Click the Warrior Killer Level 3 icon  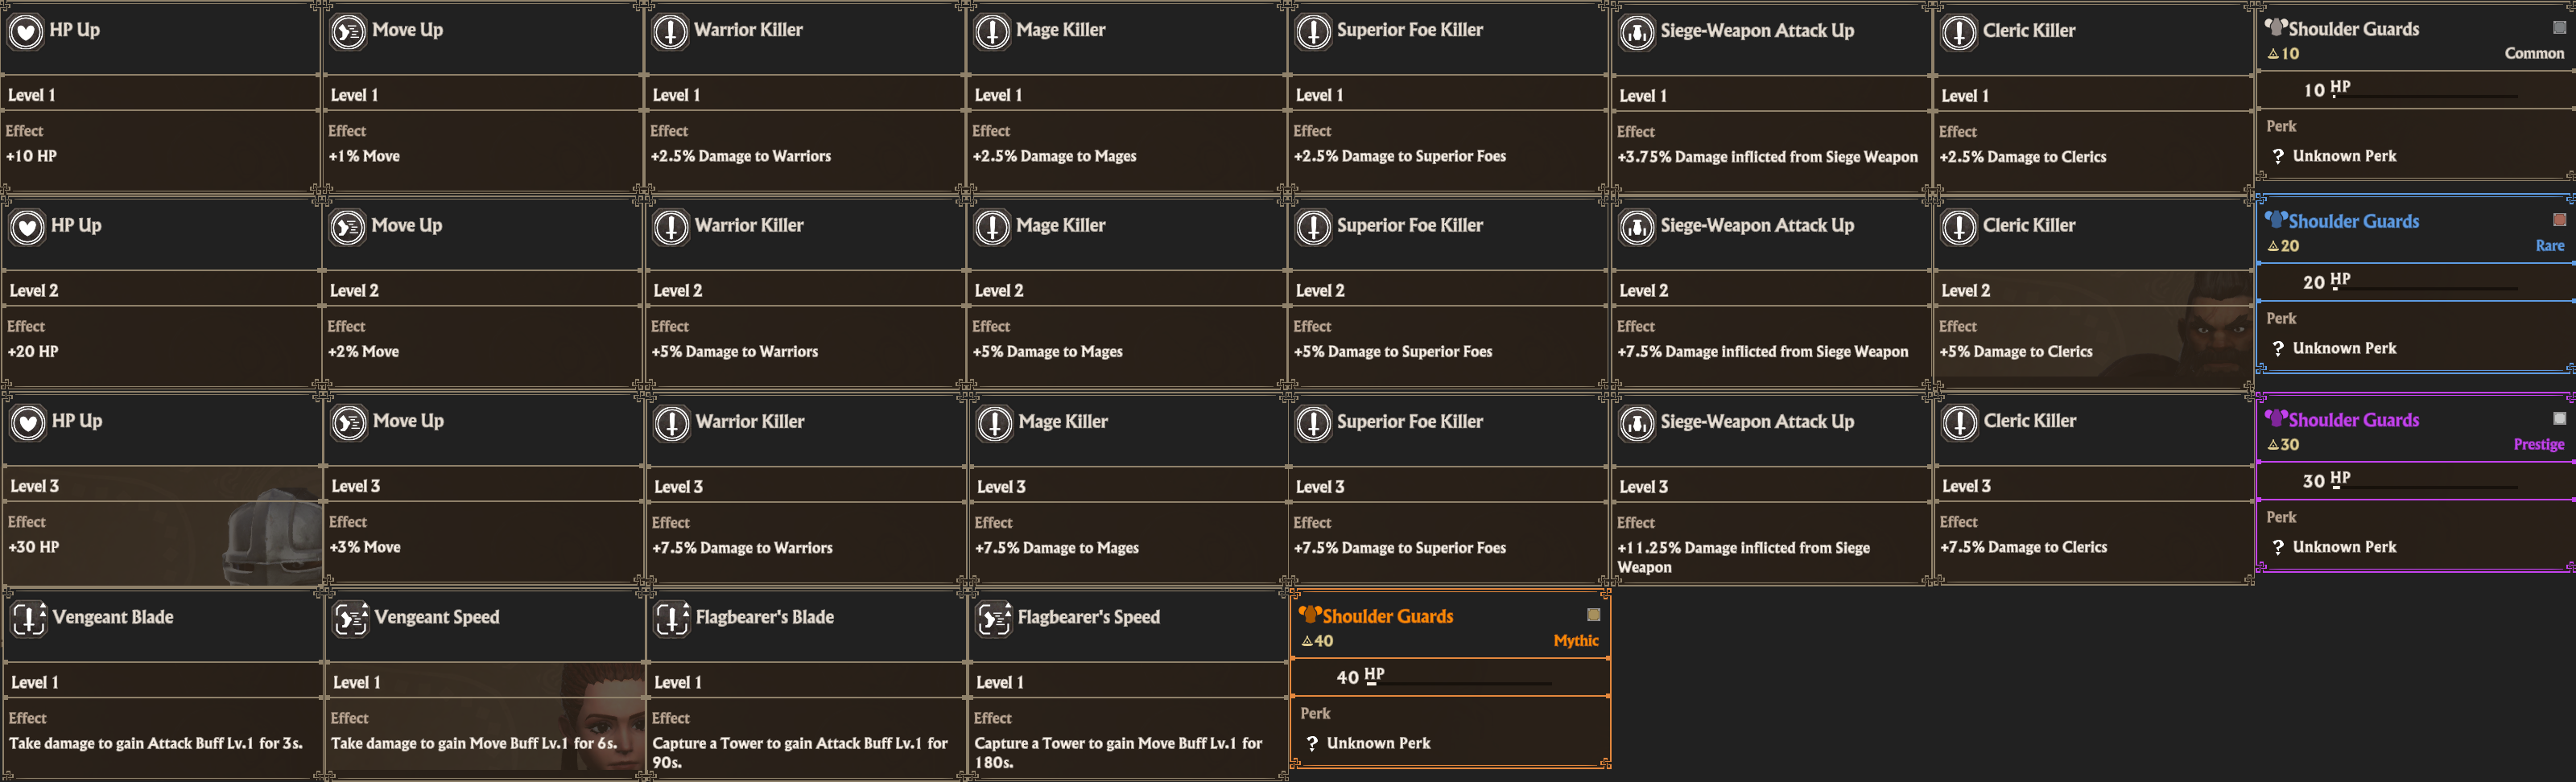coord(672,424)
